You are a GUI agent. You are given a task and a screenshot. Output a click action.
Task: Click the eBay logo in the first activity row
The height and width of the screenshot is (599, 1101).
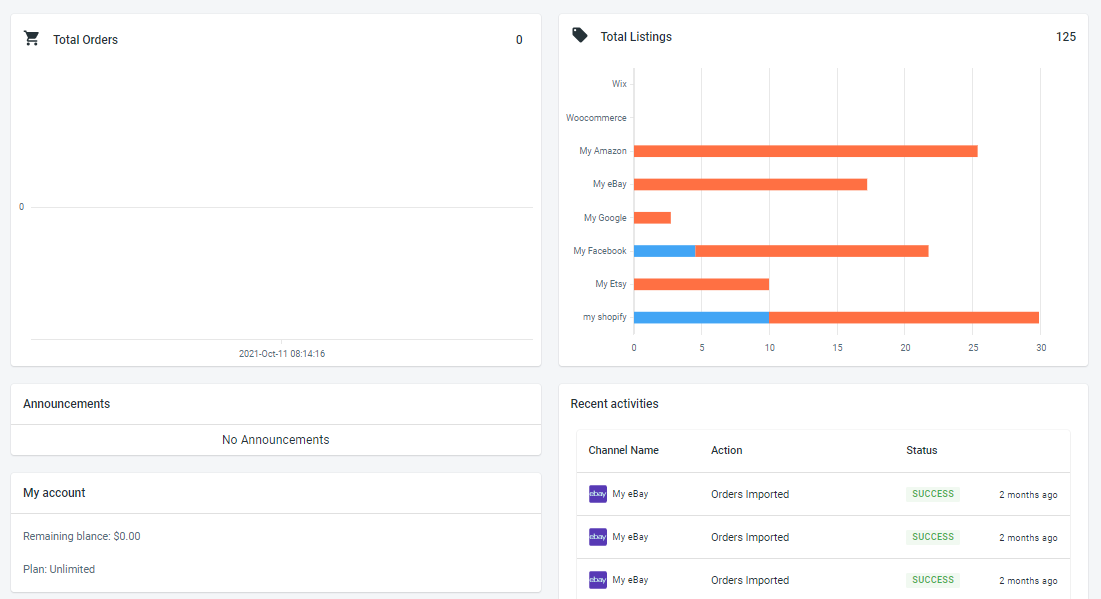coord(598,494)
